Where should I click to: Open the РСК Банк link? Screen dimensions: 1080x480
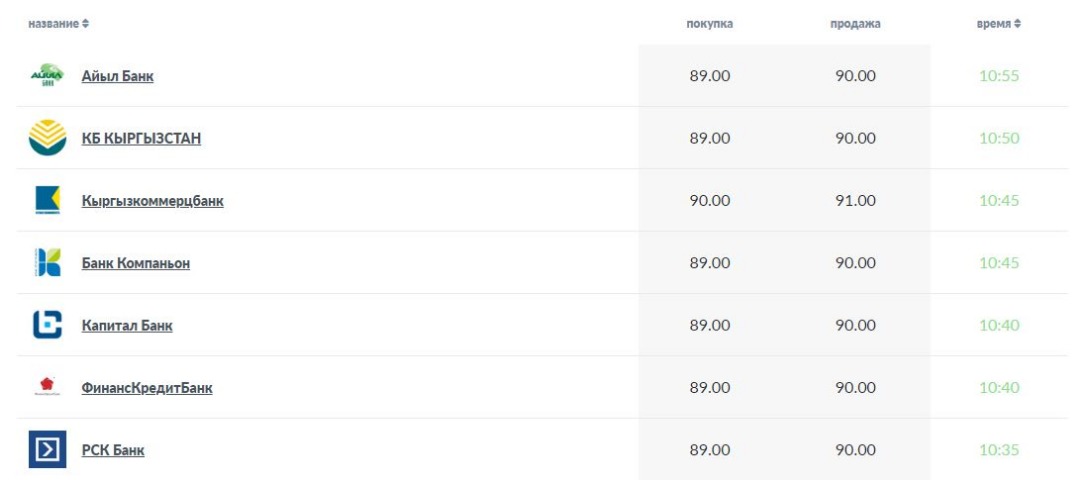click(x=113, y=450)
